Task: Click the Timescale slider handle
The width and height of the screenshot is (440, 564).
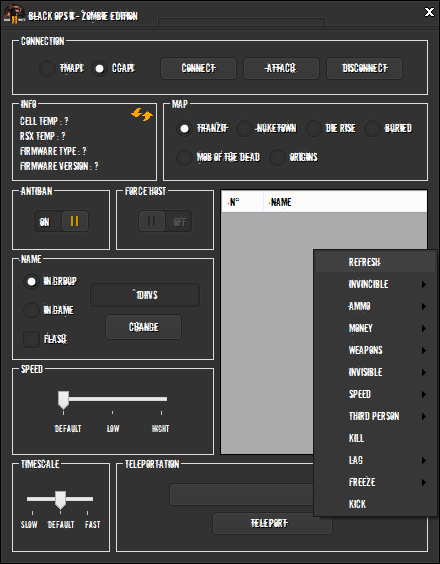Action: tap(60, 500)
